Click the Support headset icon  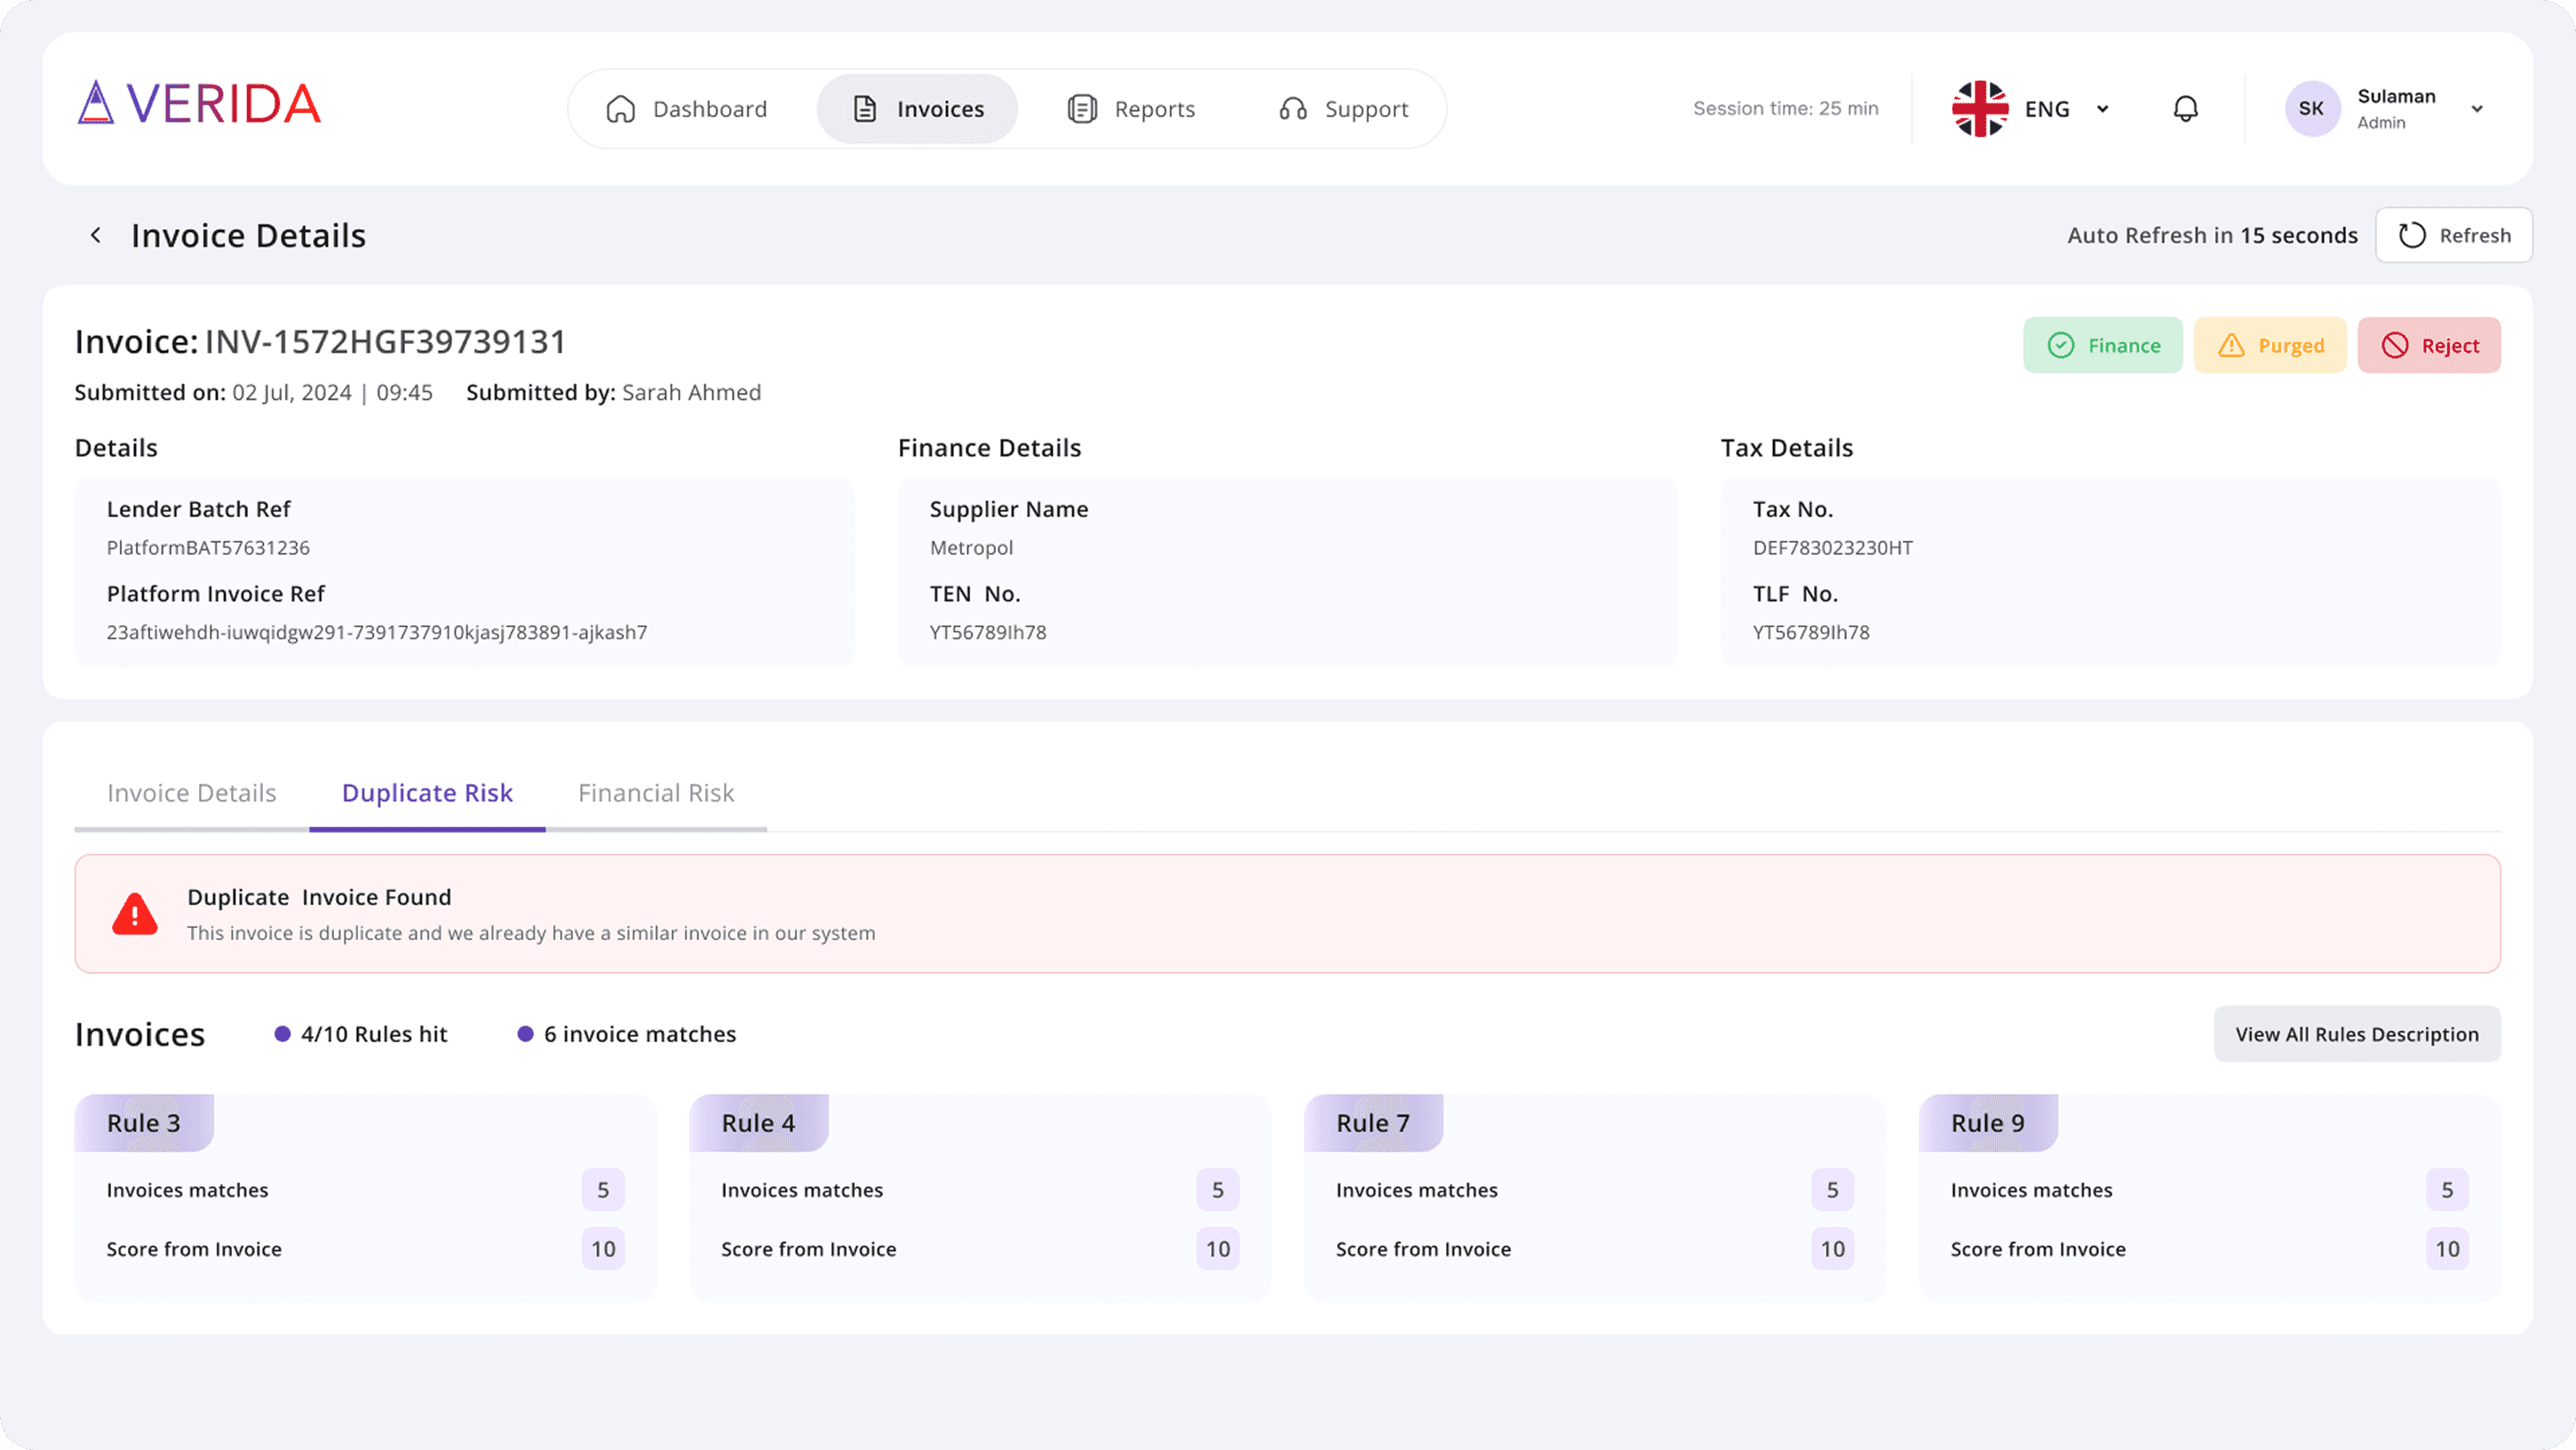tap(1293, 109)
